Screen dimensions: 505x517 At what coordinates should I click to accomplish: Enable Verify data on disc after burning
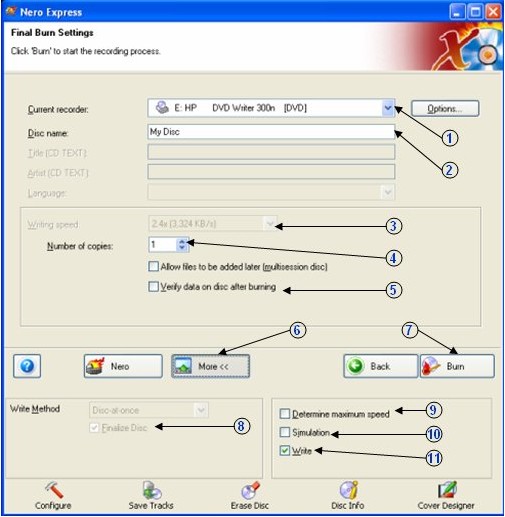coord(153,286)
